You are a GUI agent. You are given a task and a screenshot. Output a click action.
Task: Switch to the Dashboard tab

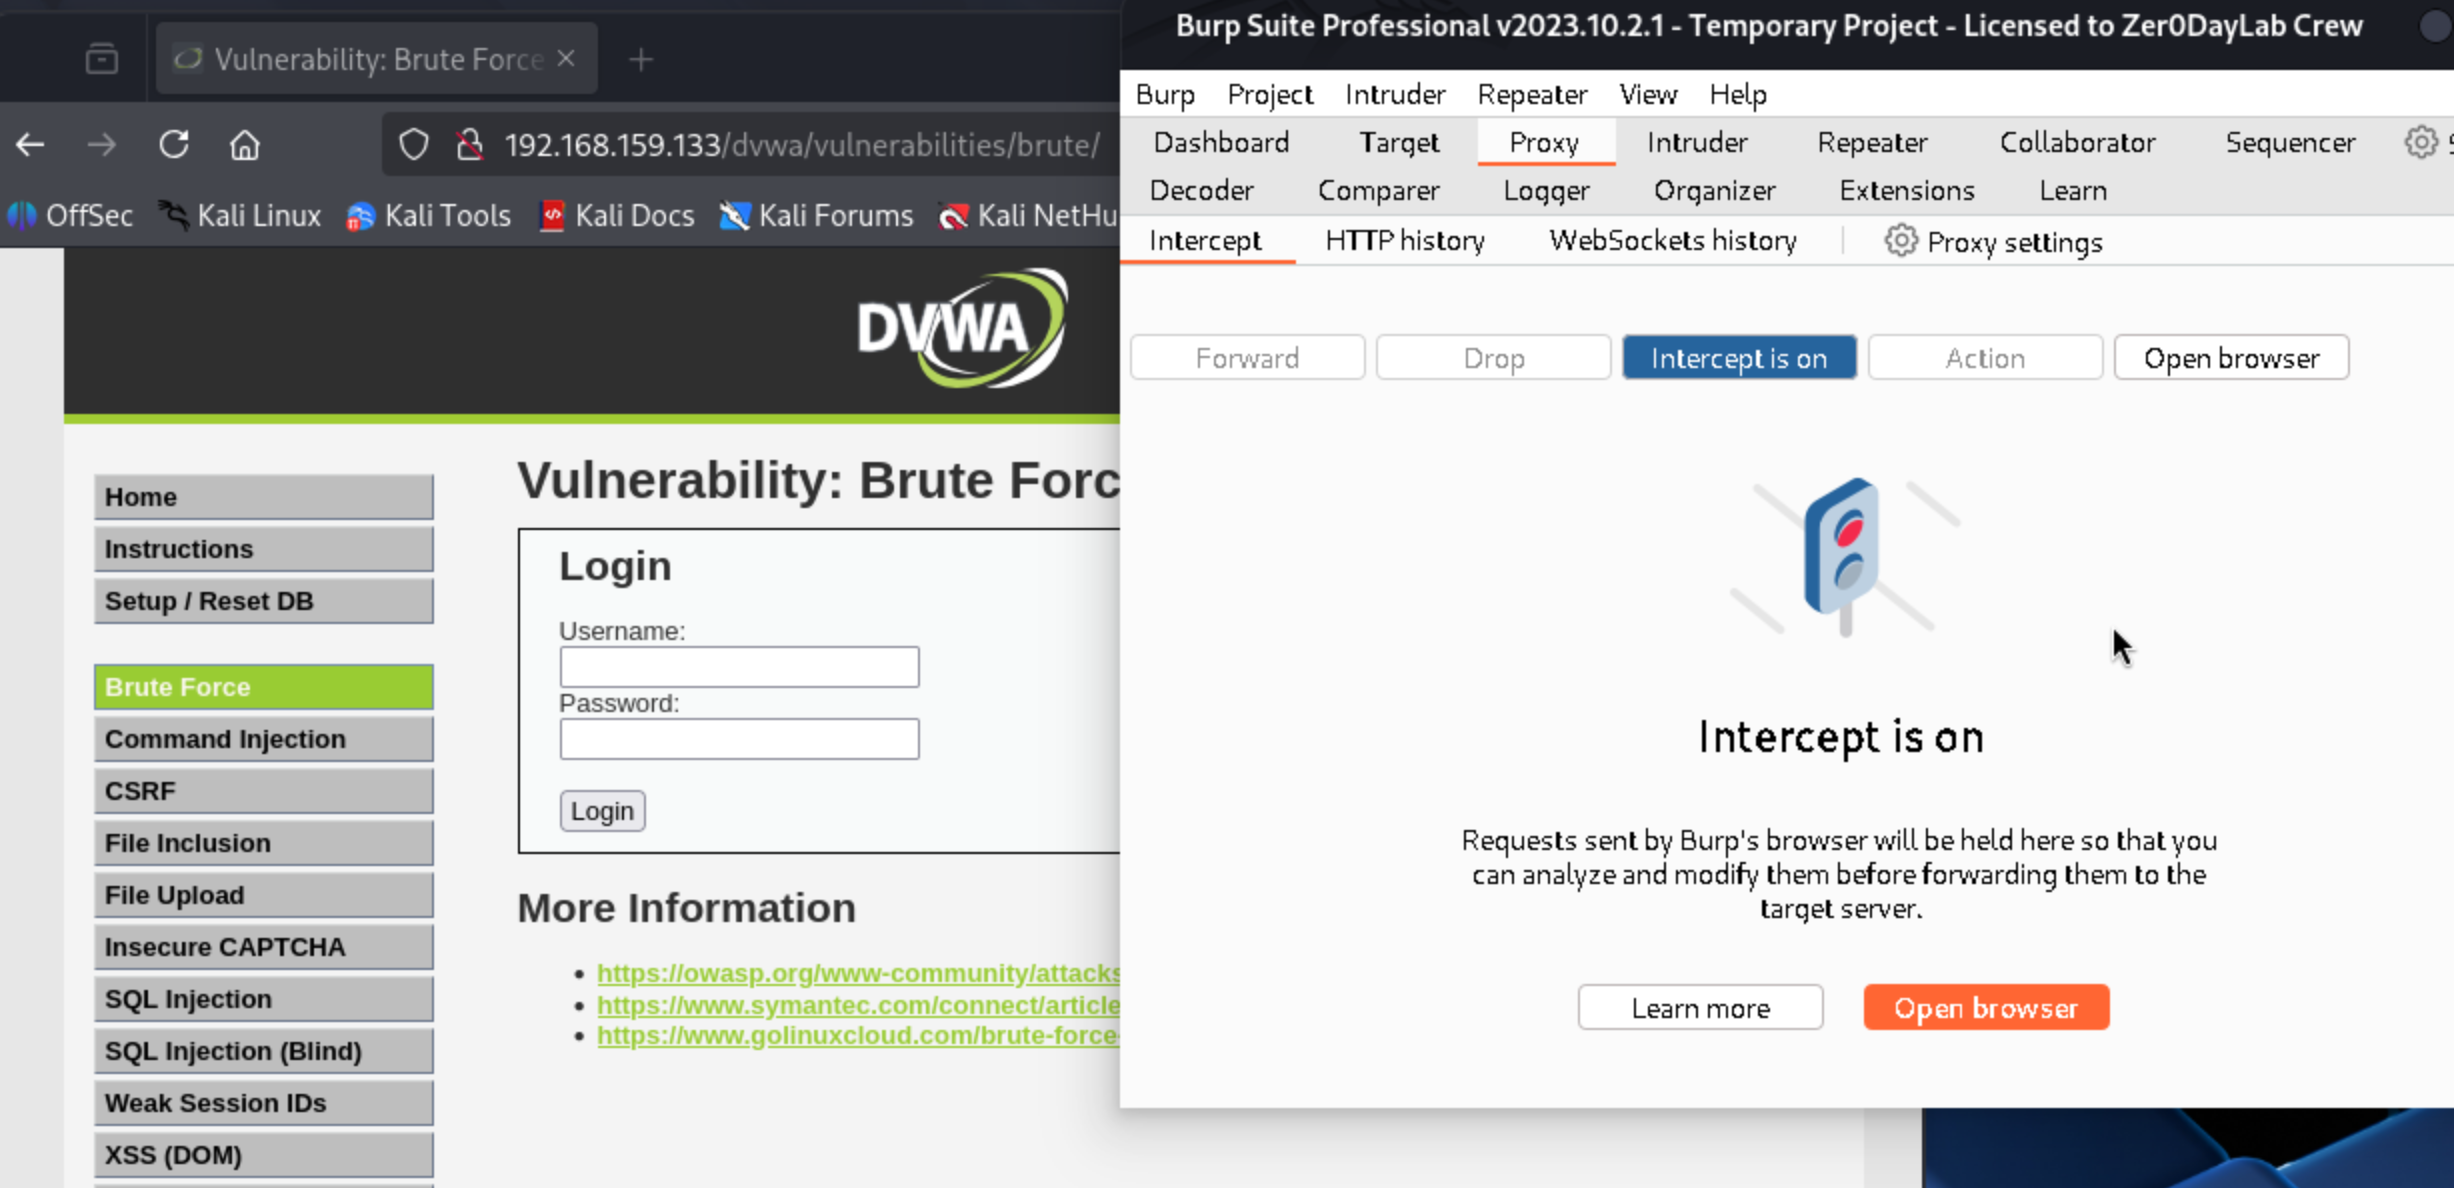[1221, 142]
